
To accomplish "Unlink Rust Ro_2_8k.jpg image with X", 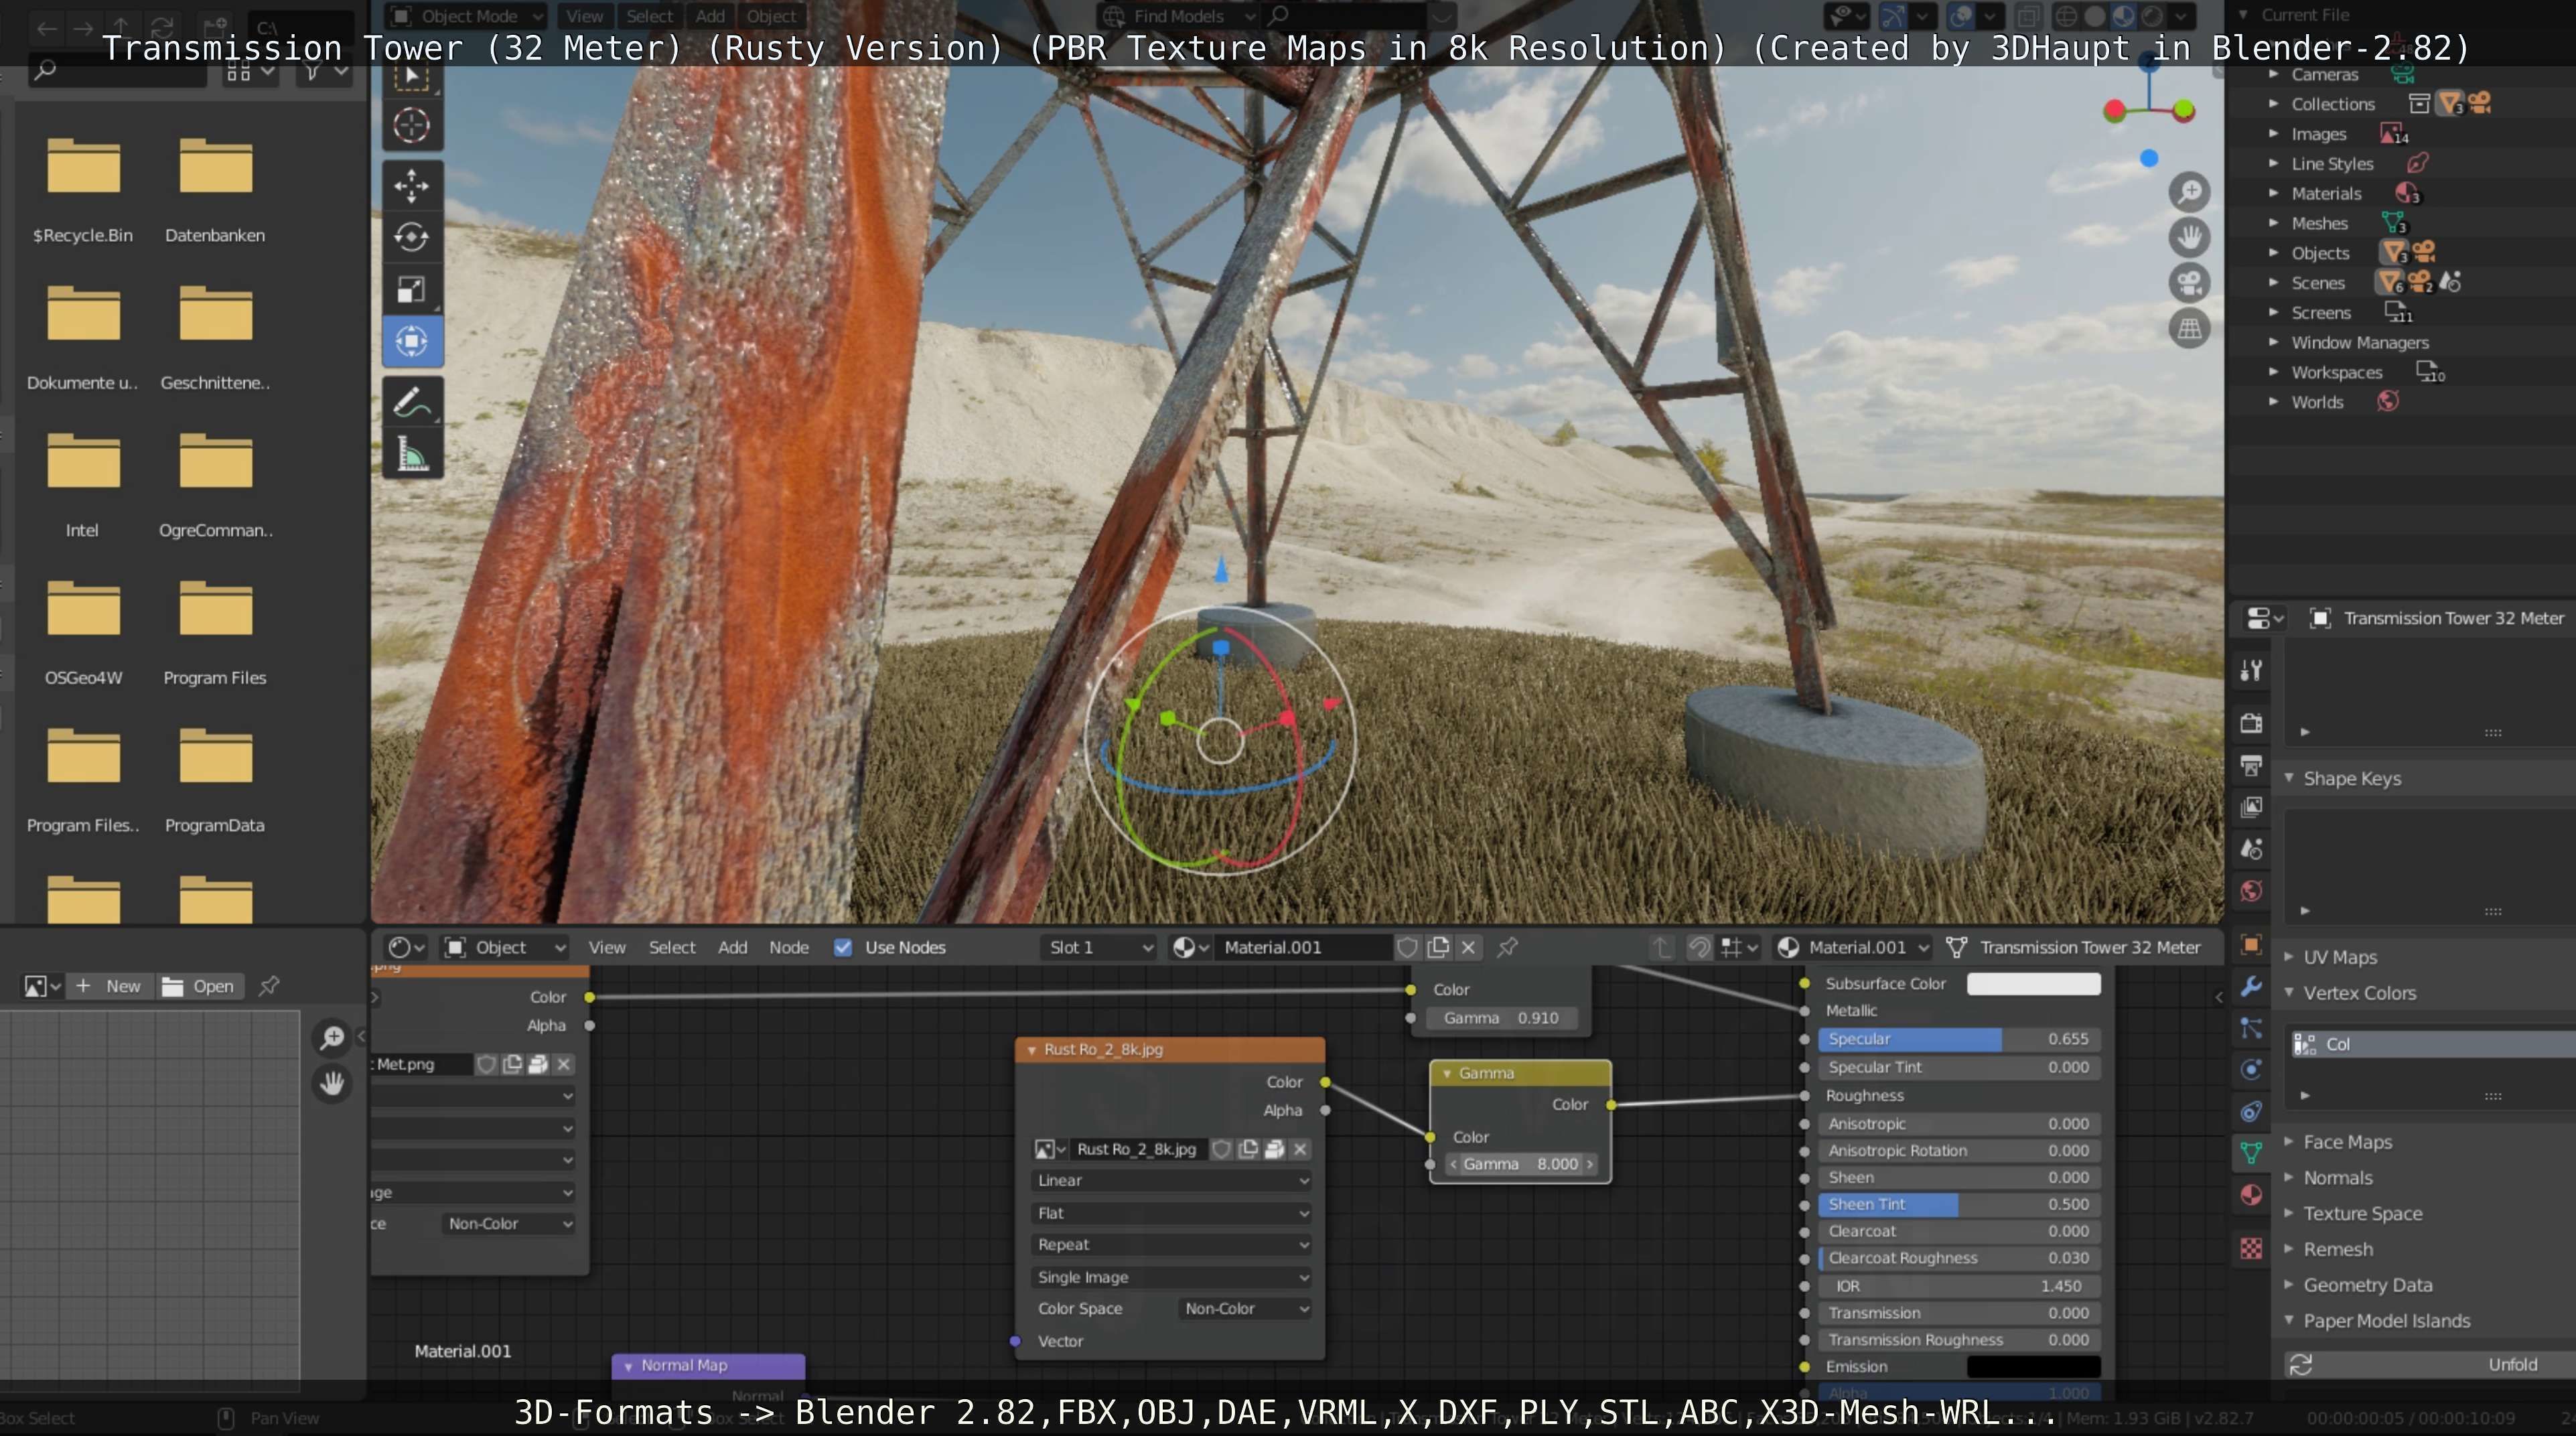I will (1300, 1149).
